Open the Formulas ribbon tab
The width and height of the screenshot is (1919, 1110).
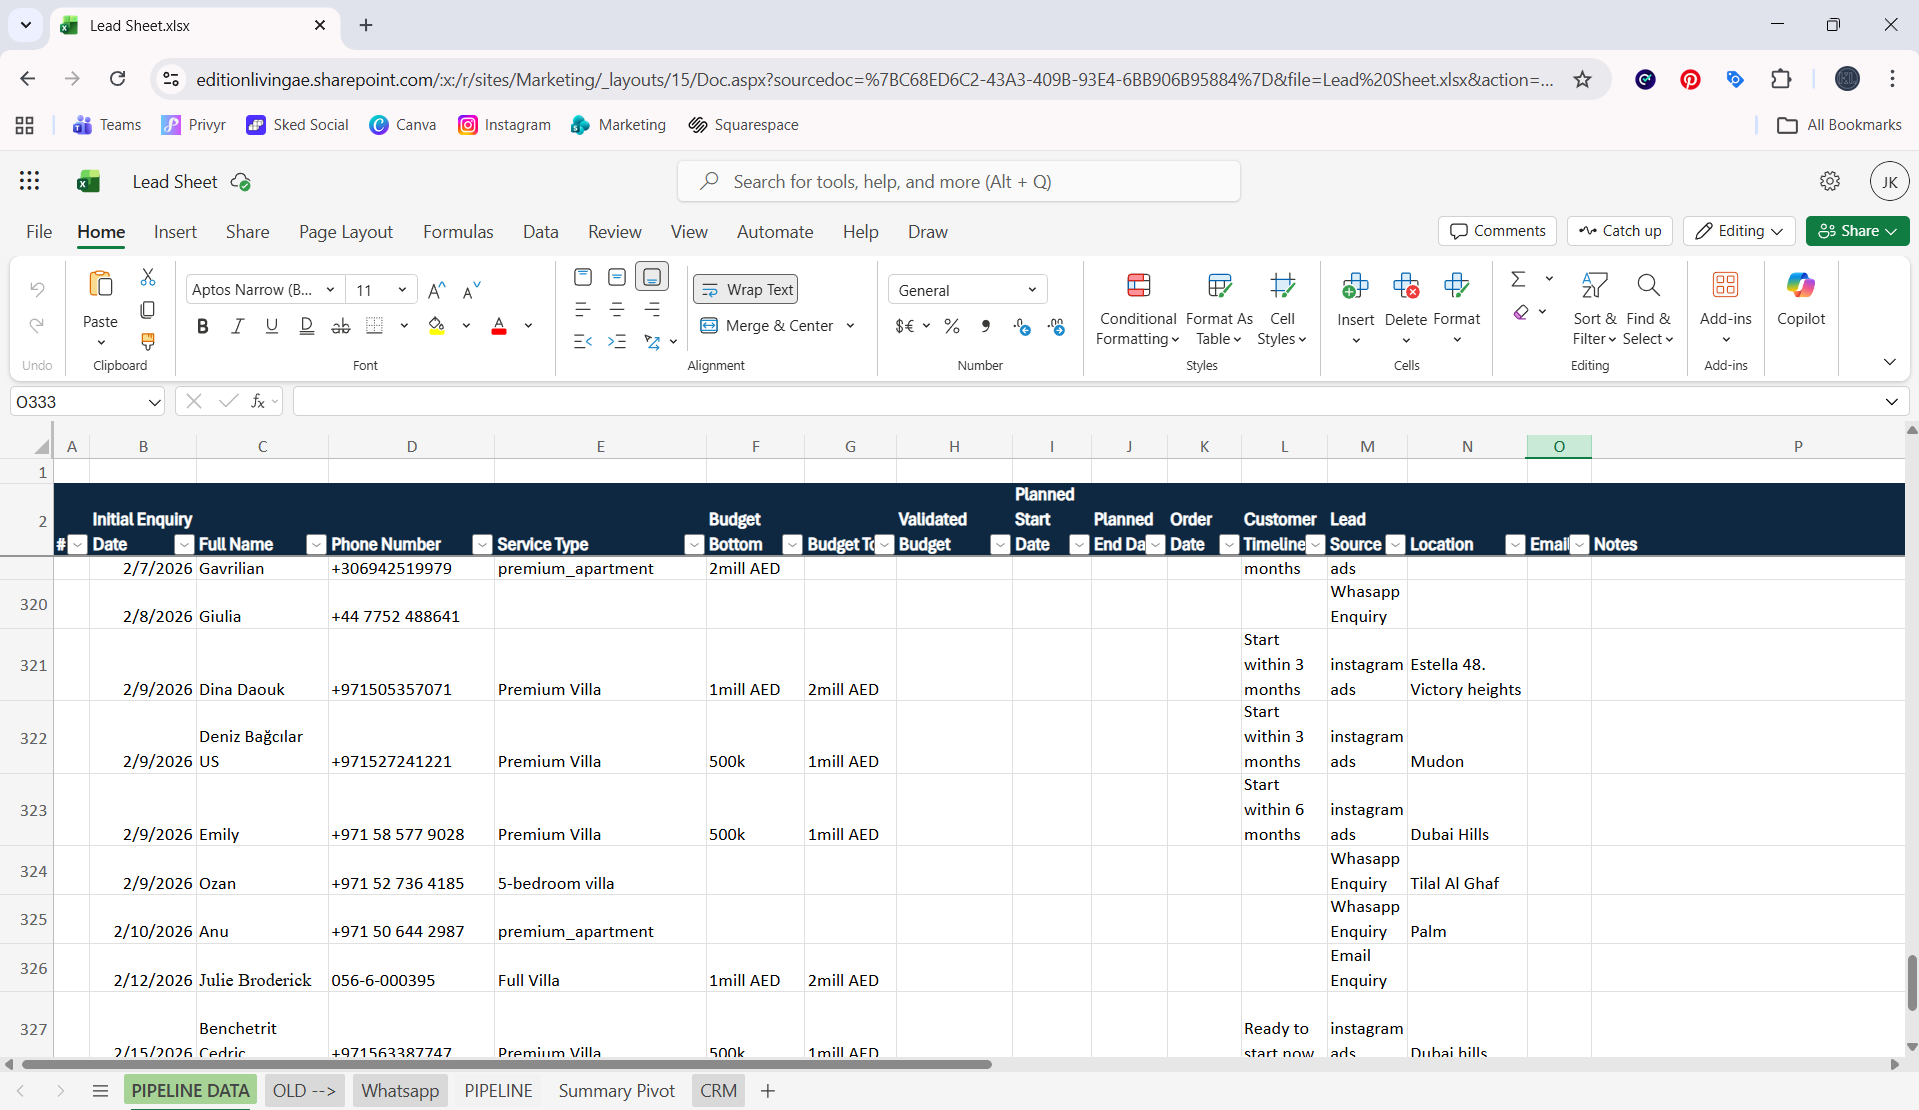click(x=458, y=232)
